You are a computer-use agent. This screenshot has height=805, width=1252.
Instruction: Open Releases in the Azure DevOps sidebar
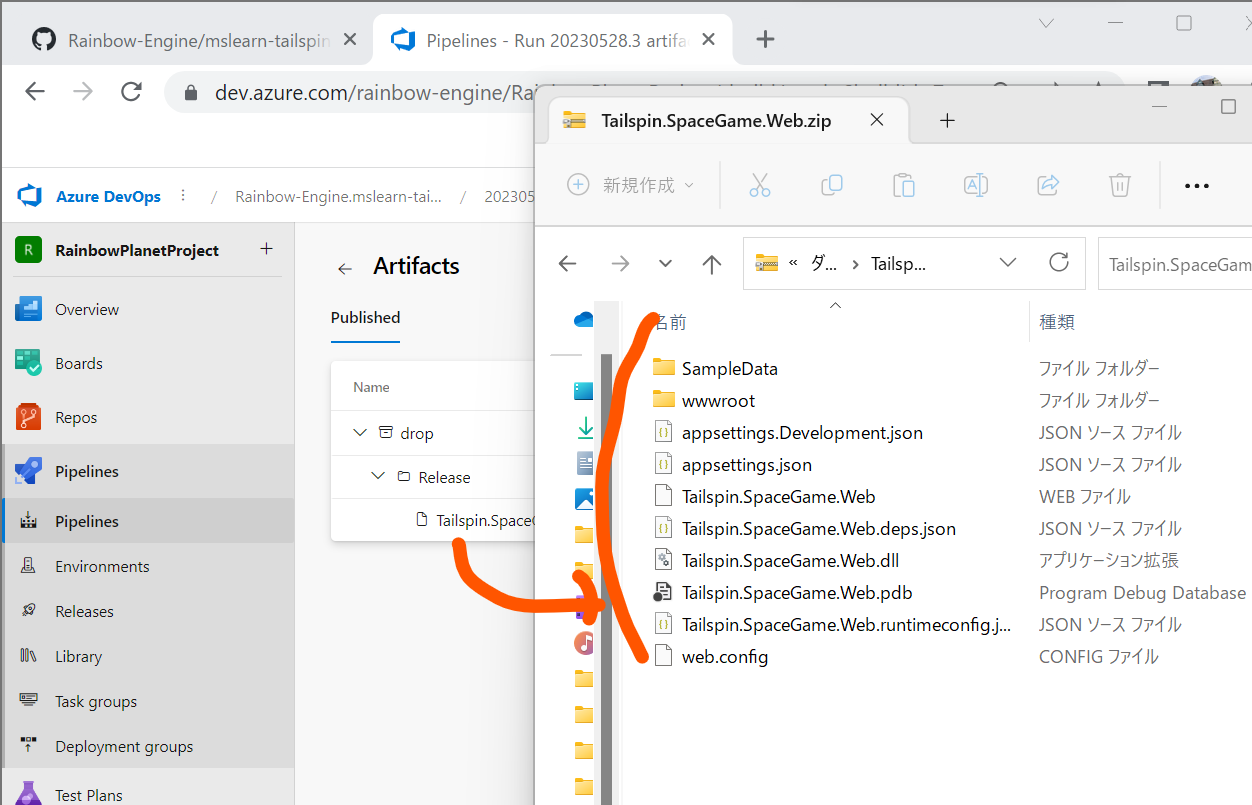(84, 611)
